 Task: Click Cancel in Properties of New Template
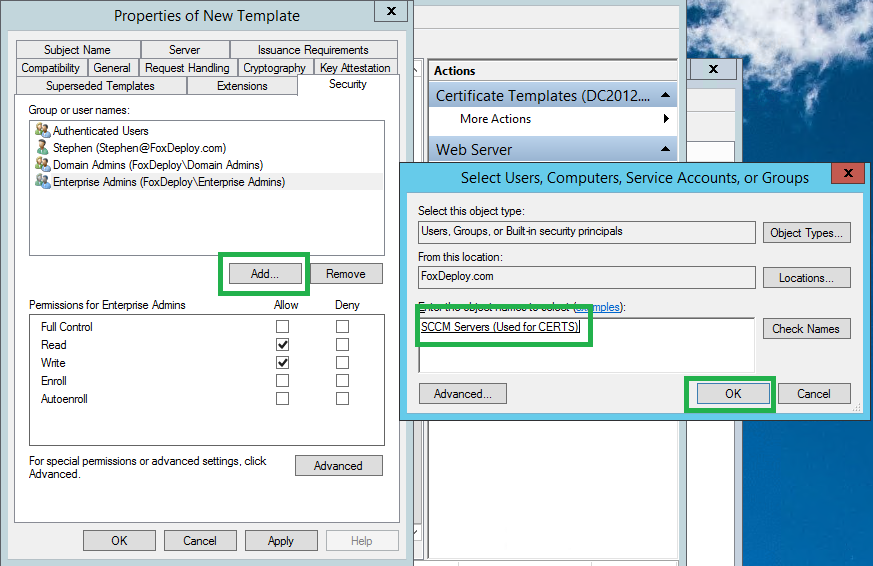tap(200, 540)
